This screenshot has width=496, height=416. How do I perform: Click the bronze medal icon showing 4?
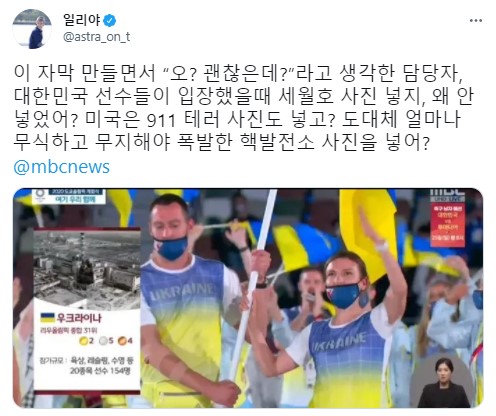[122, 341]
